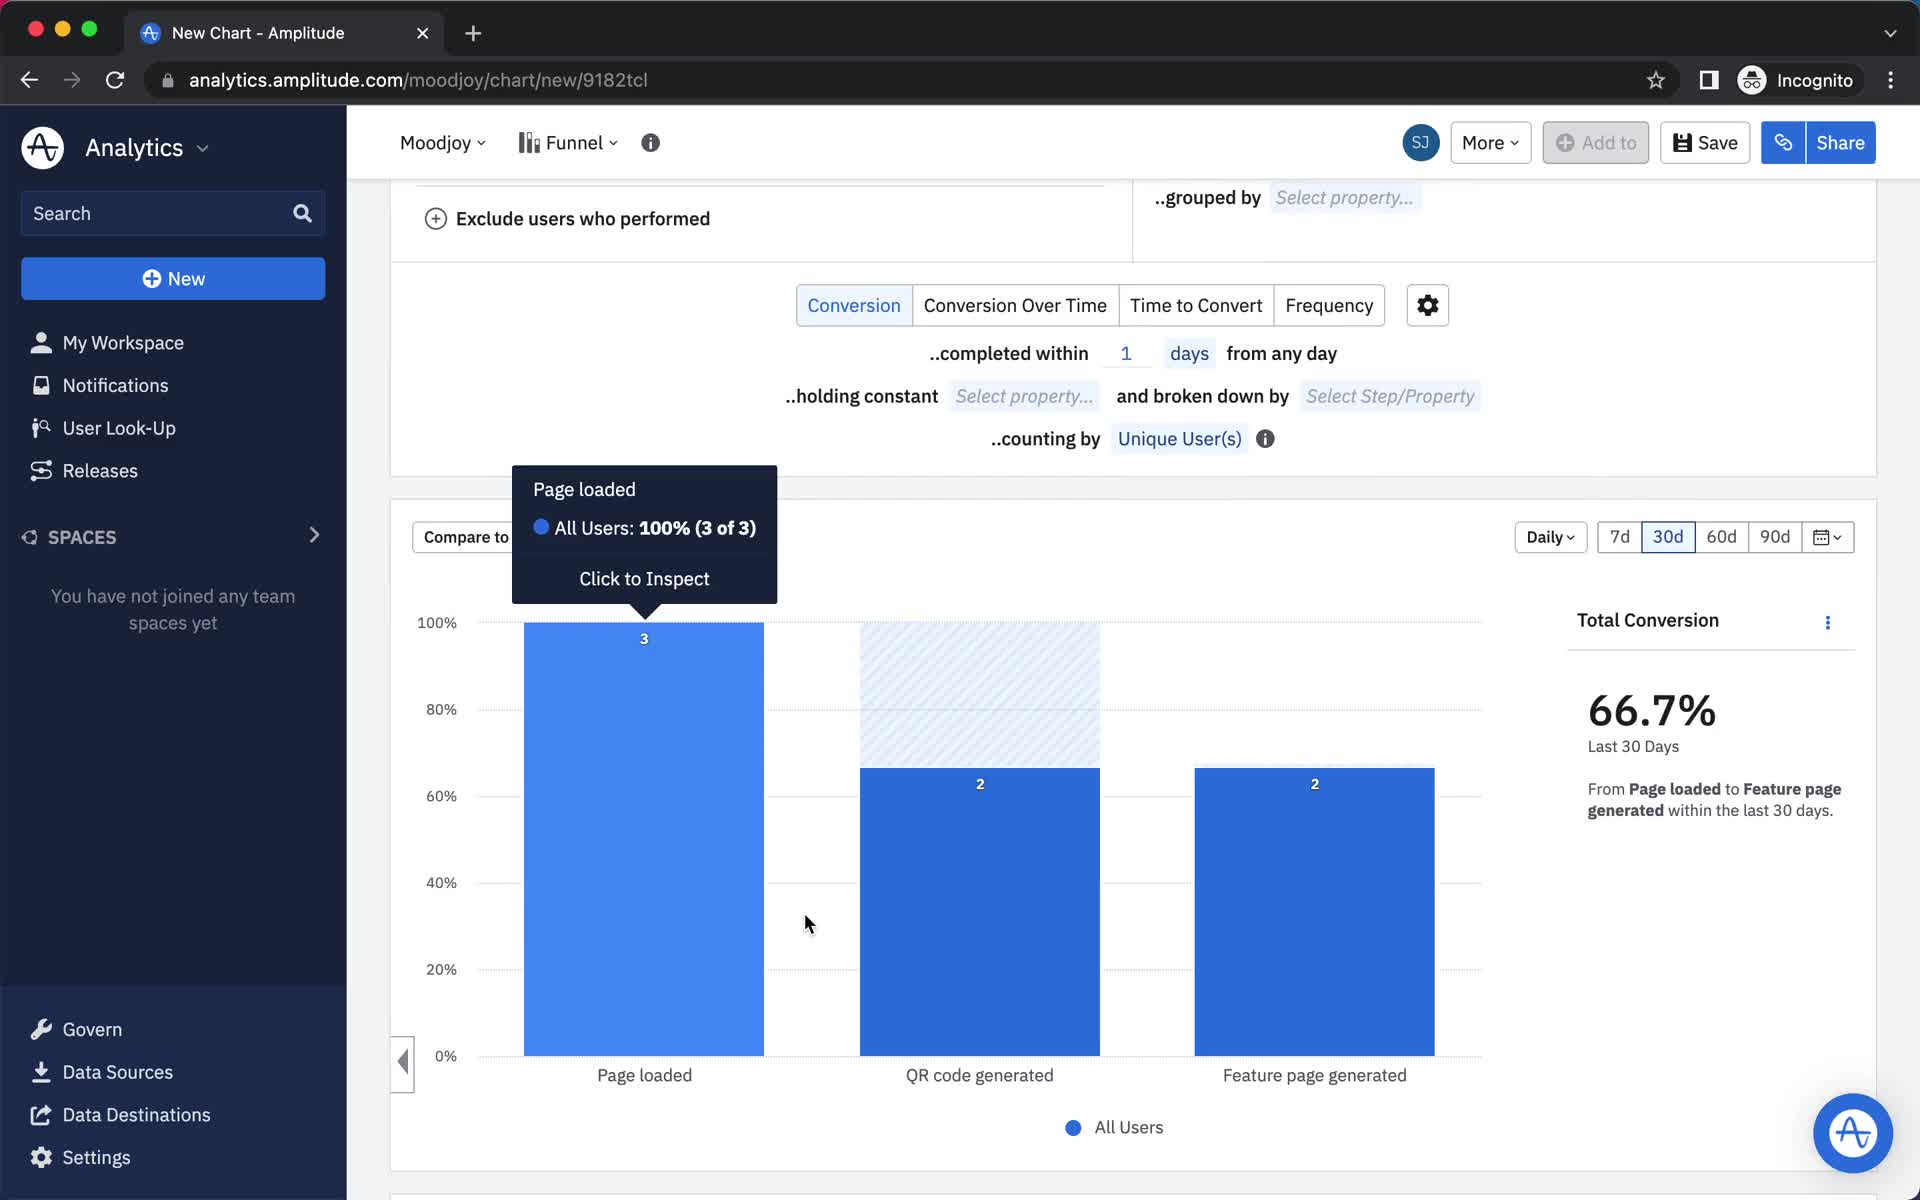This screenshot has width=1920, height=1200.
Task: Expand the Moodjoy project dropdown
Action: (441, 142)
